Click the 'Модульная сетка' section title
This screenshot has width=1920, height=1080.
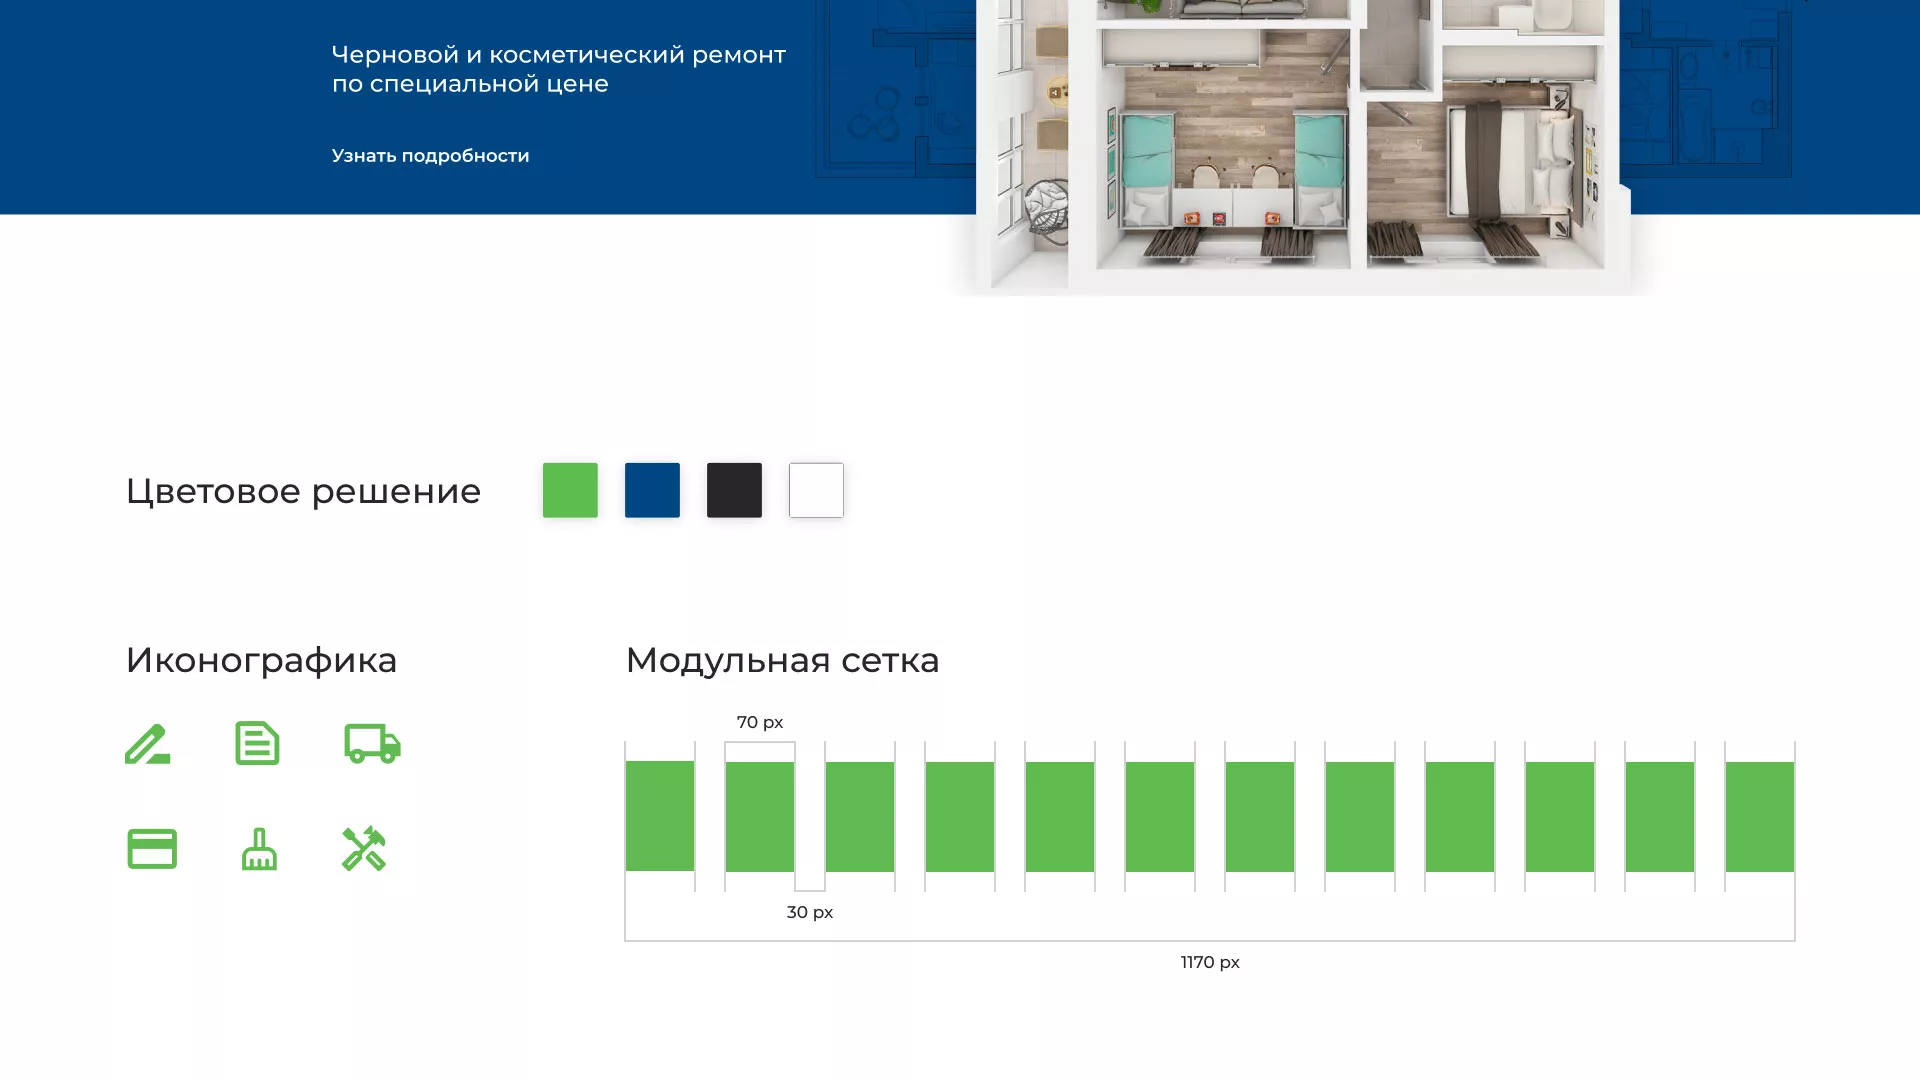782,660
